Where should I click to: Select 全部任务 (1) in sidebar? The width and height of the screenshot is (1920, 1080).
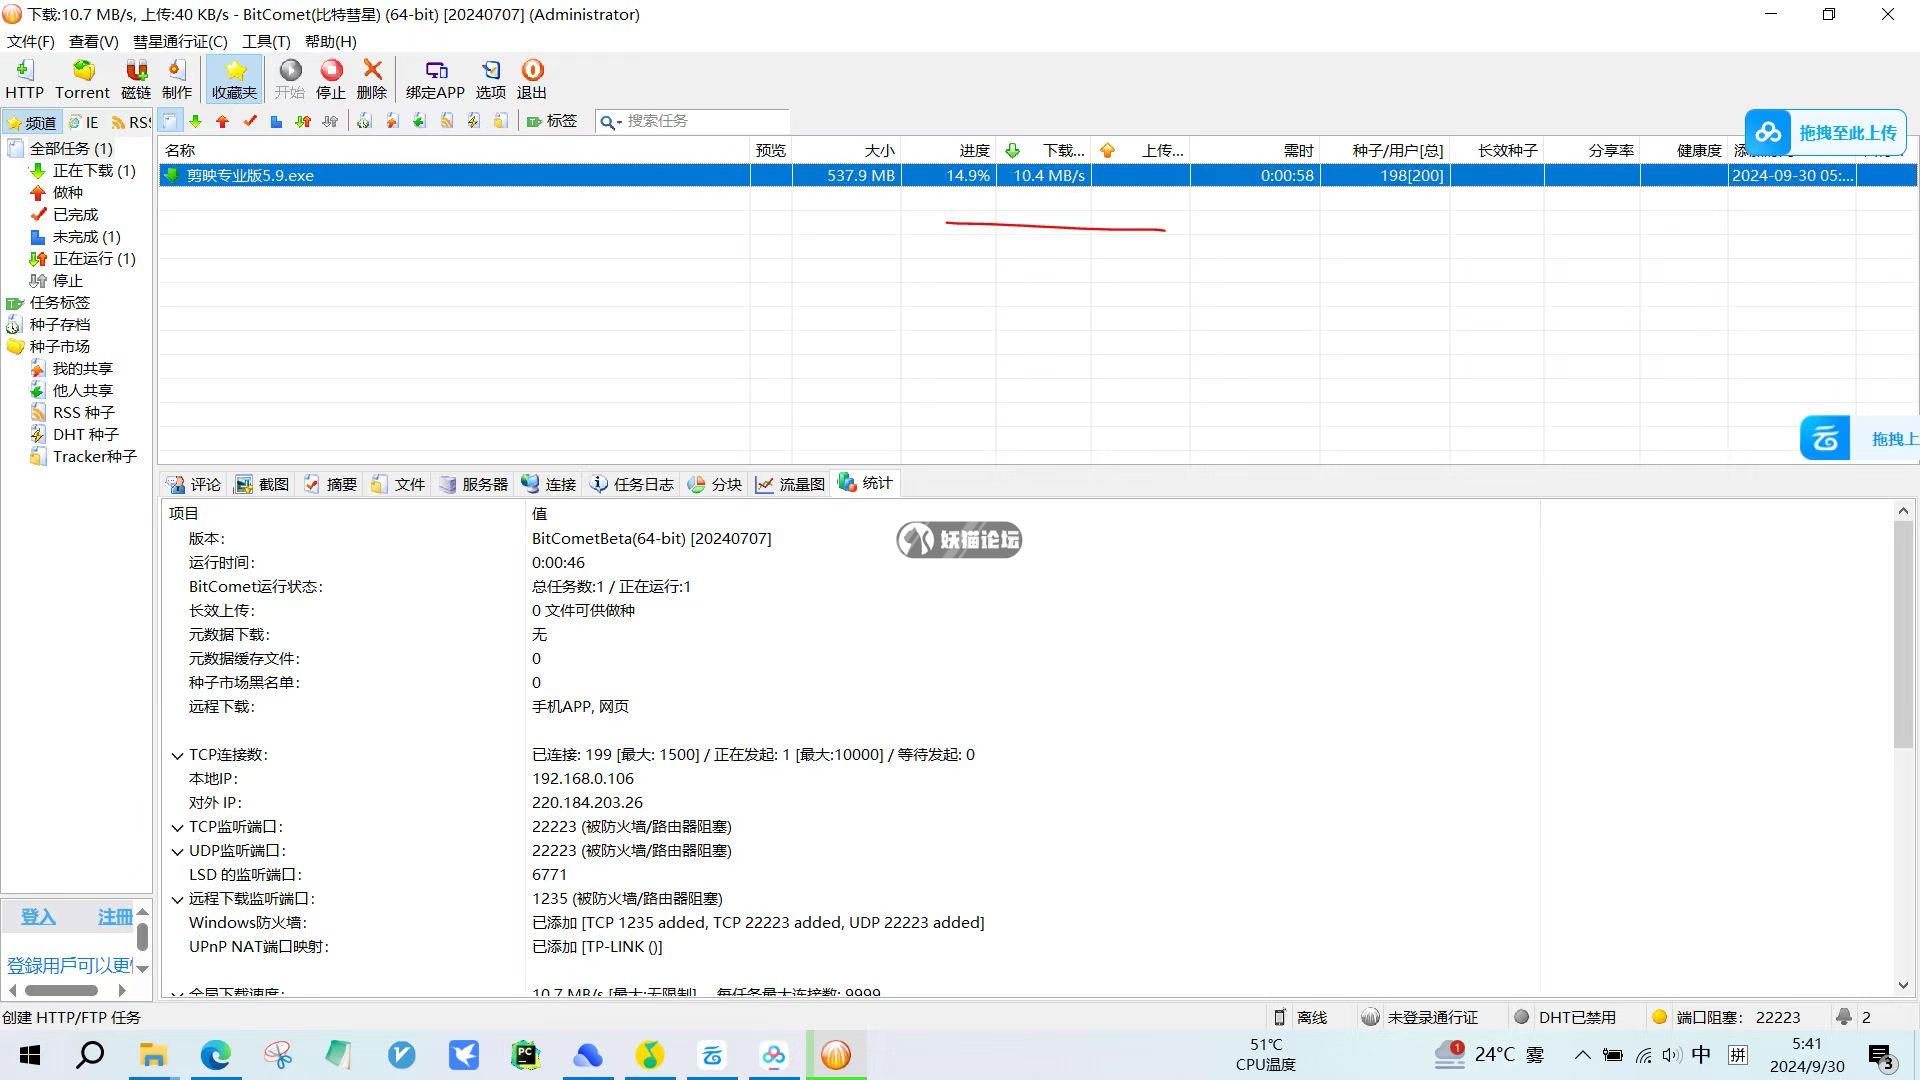pyautogui.click(x=70, y=148)
